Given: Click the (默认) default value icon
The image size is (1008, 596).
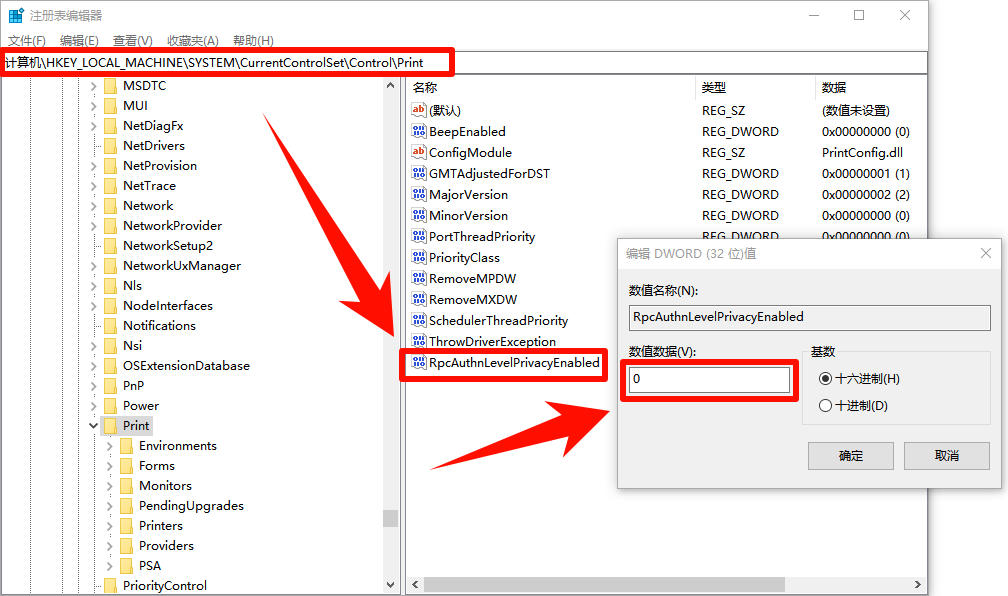Looking at the screenshot, I should (x=419, y=110).
